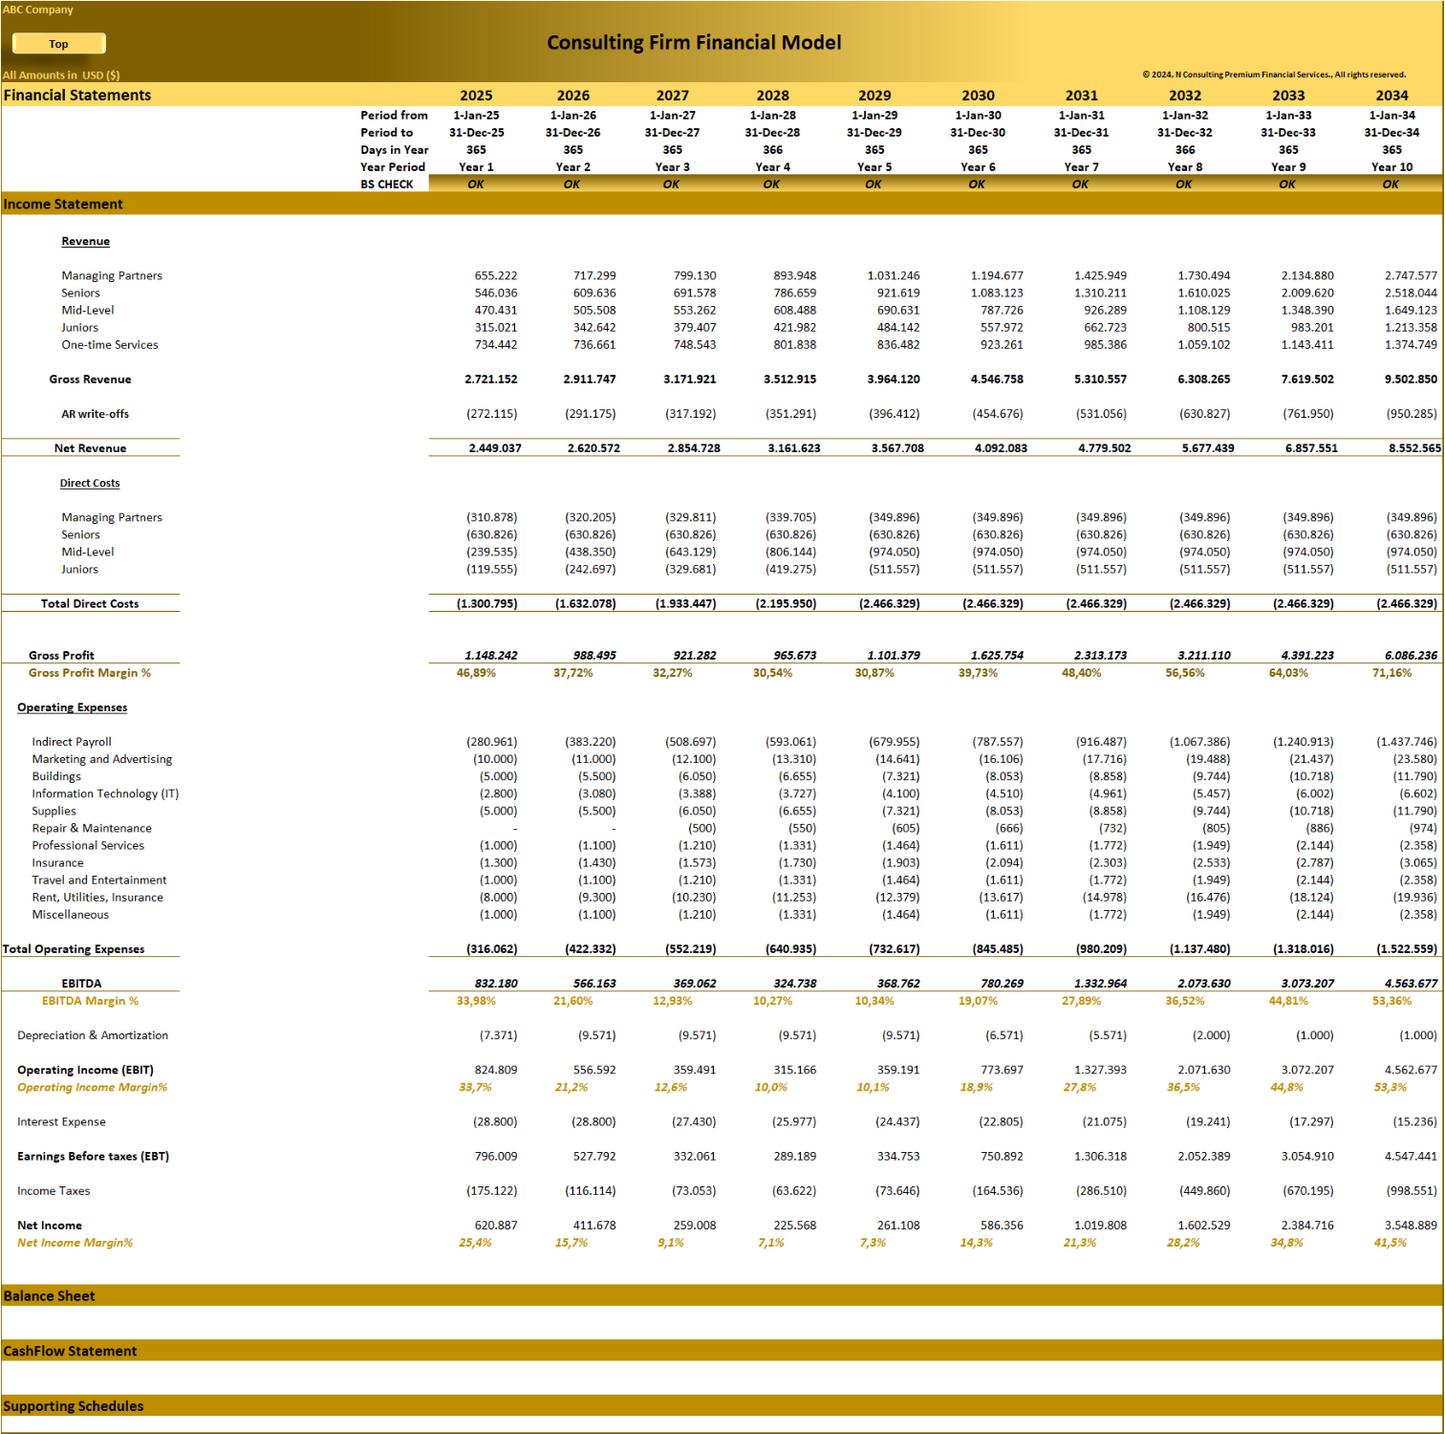Click the EBITDA Margin % label
This screenshot has height=1434, width=1445.
click(90, 1001)
